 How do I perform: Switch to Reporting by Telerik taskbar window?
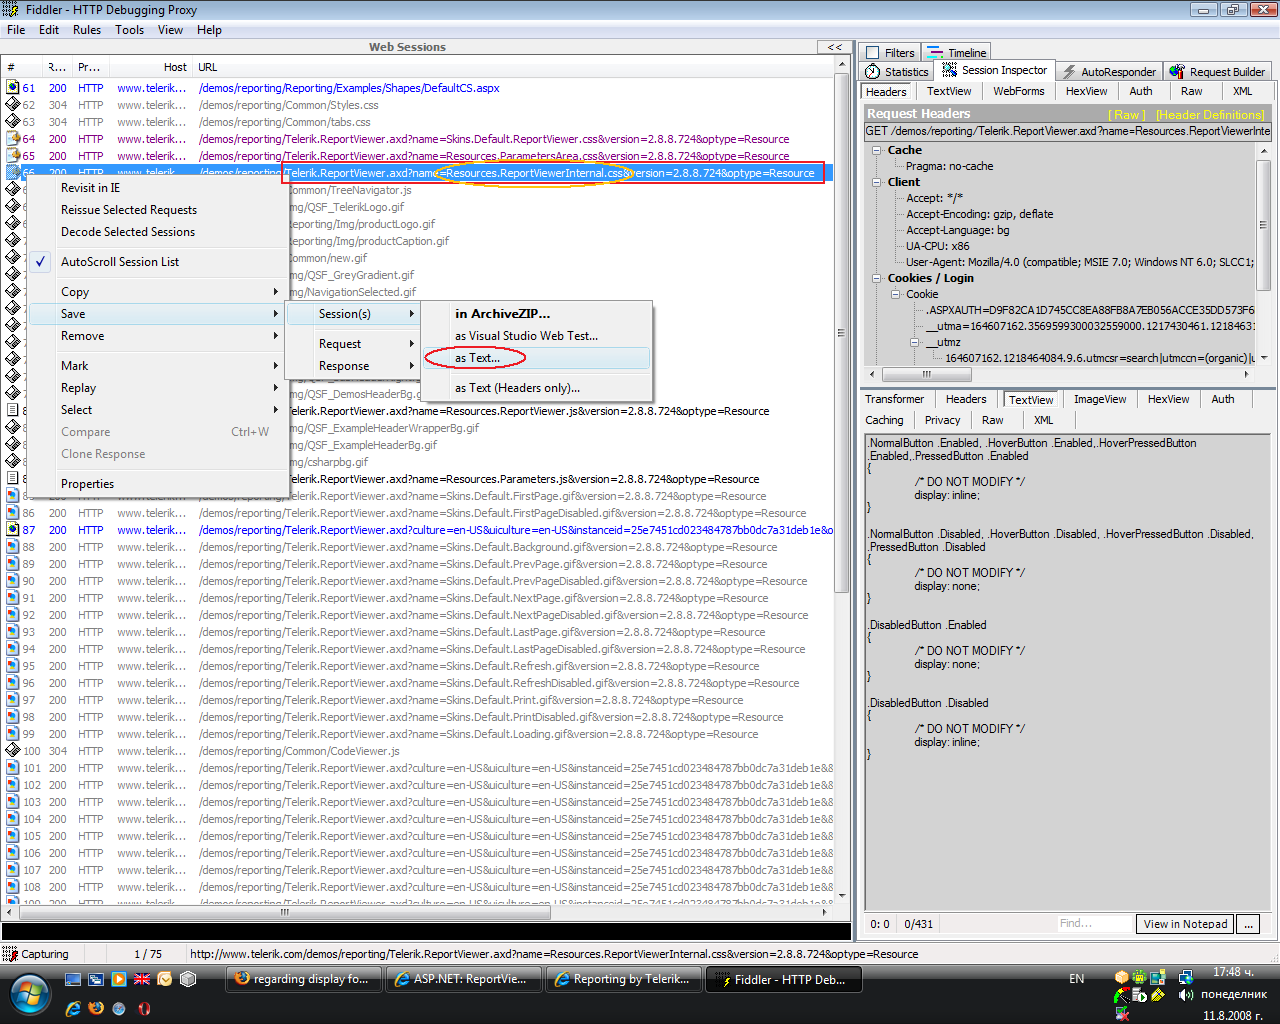624,980
